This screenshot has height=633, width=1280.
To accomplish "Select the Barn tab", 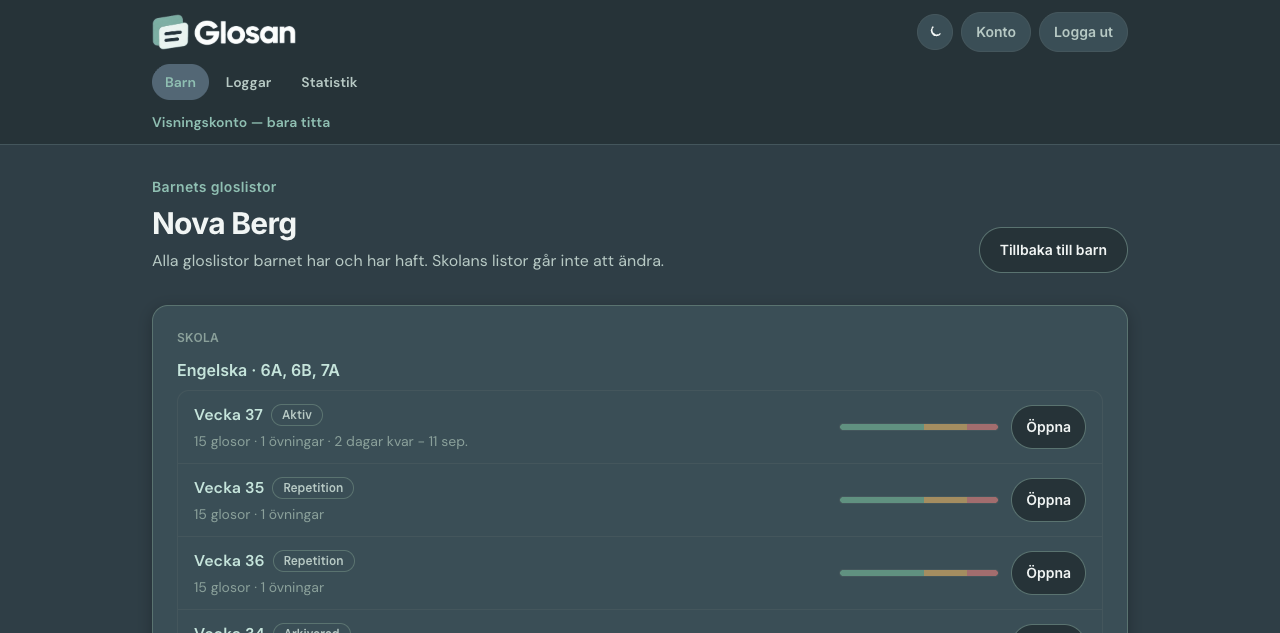I will (x=180, y=82).
